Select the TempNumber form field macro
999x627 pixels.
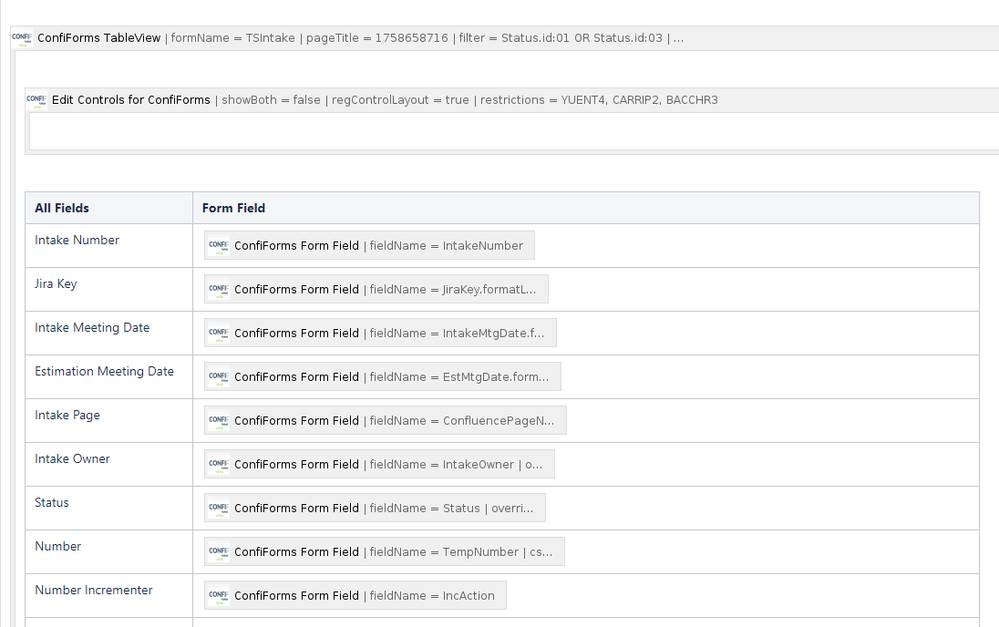(384, 552)
